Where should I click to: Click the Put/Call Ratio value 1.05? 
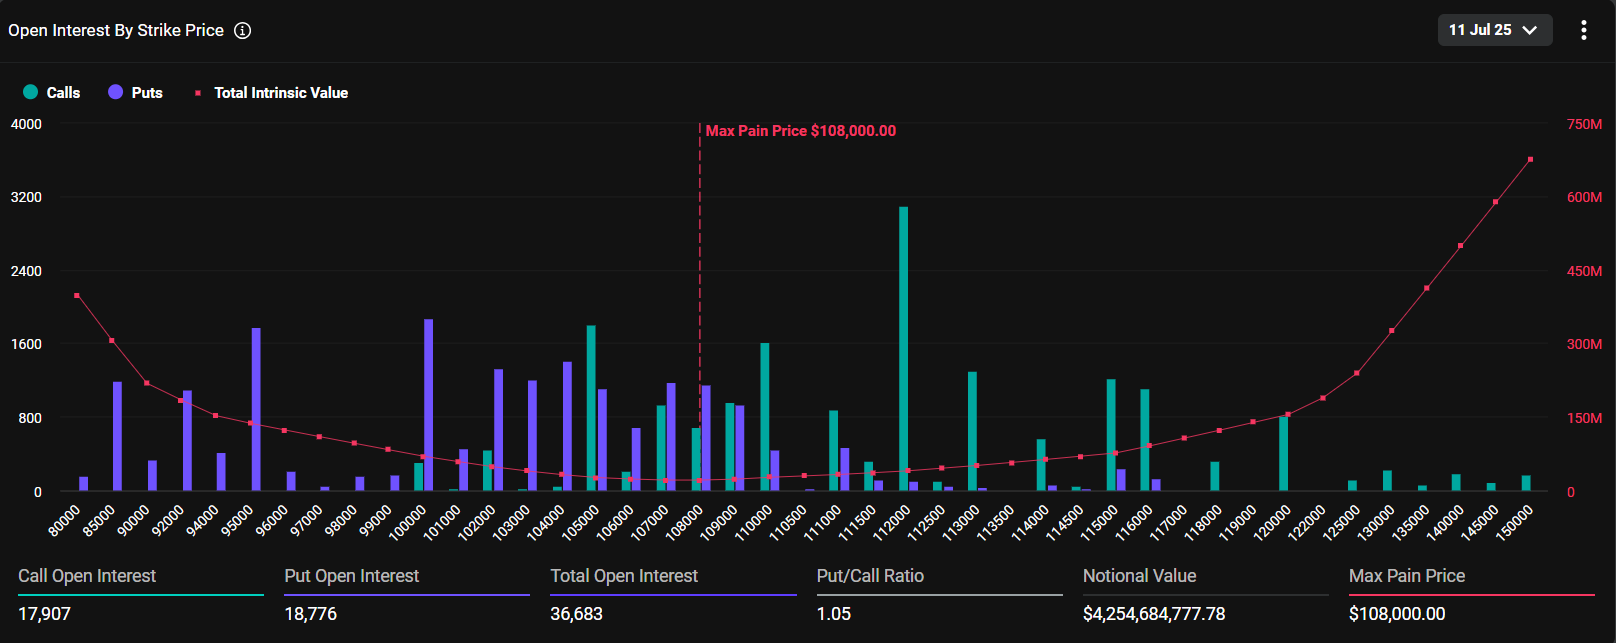[x=833, y=614]
